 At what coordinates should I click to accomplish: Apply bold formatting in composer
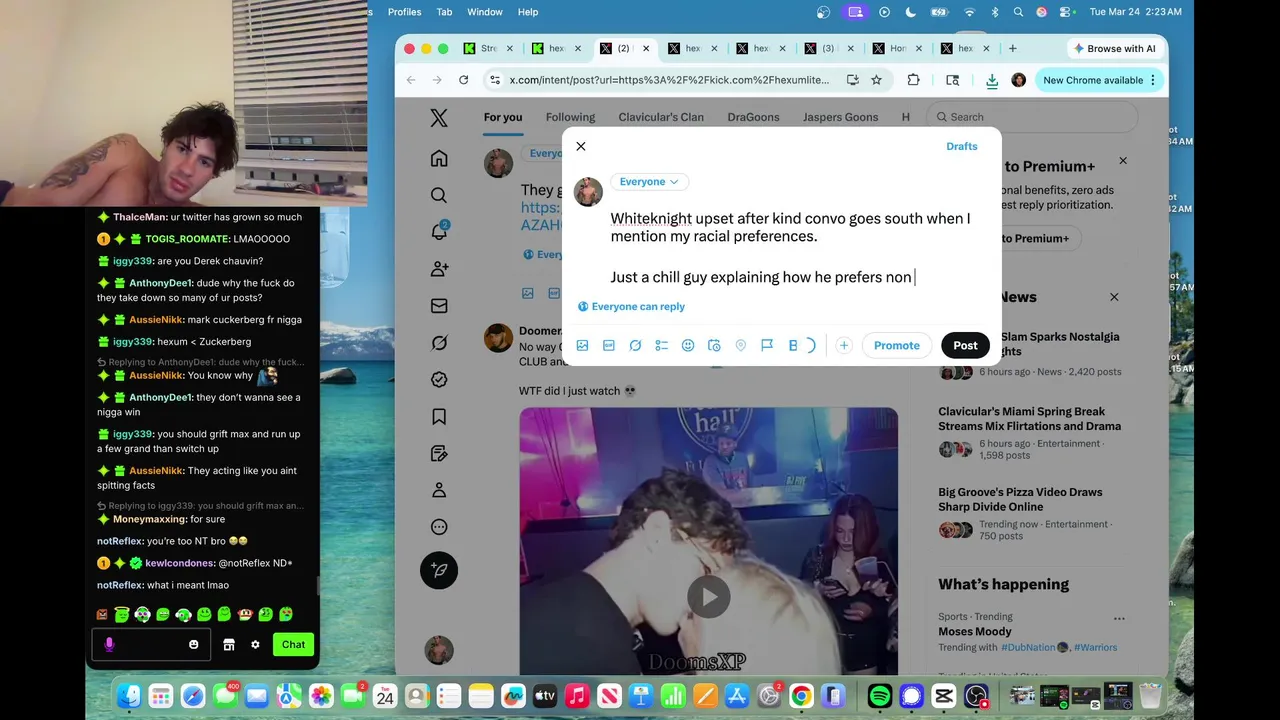(793, 345)
